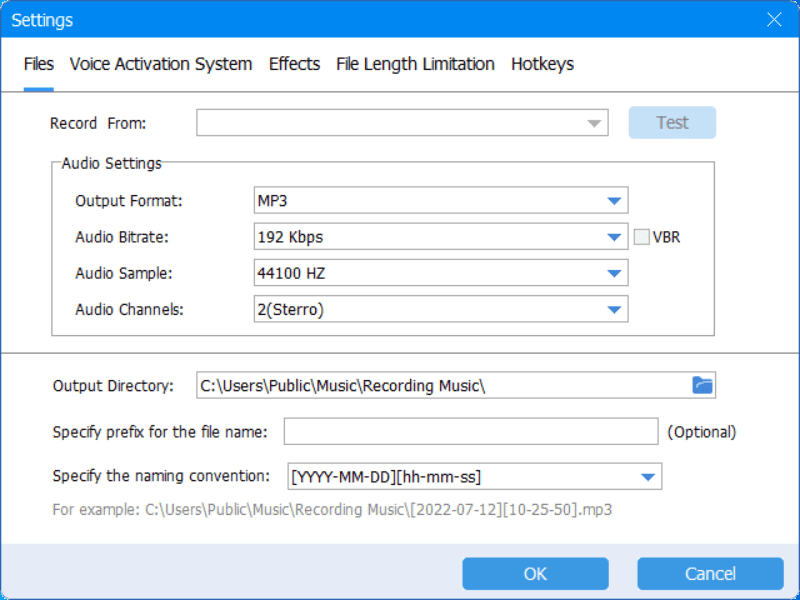This screenshot has width=800, height=600.
Task: Click the file name prefix input field
Action: coord(470,432)
